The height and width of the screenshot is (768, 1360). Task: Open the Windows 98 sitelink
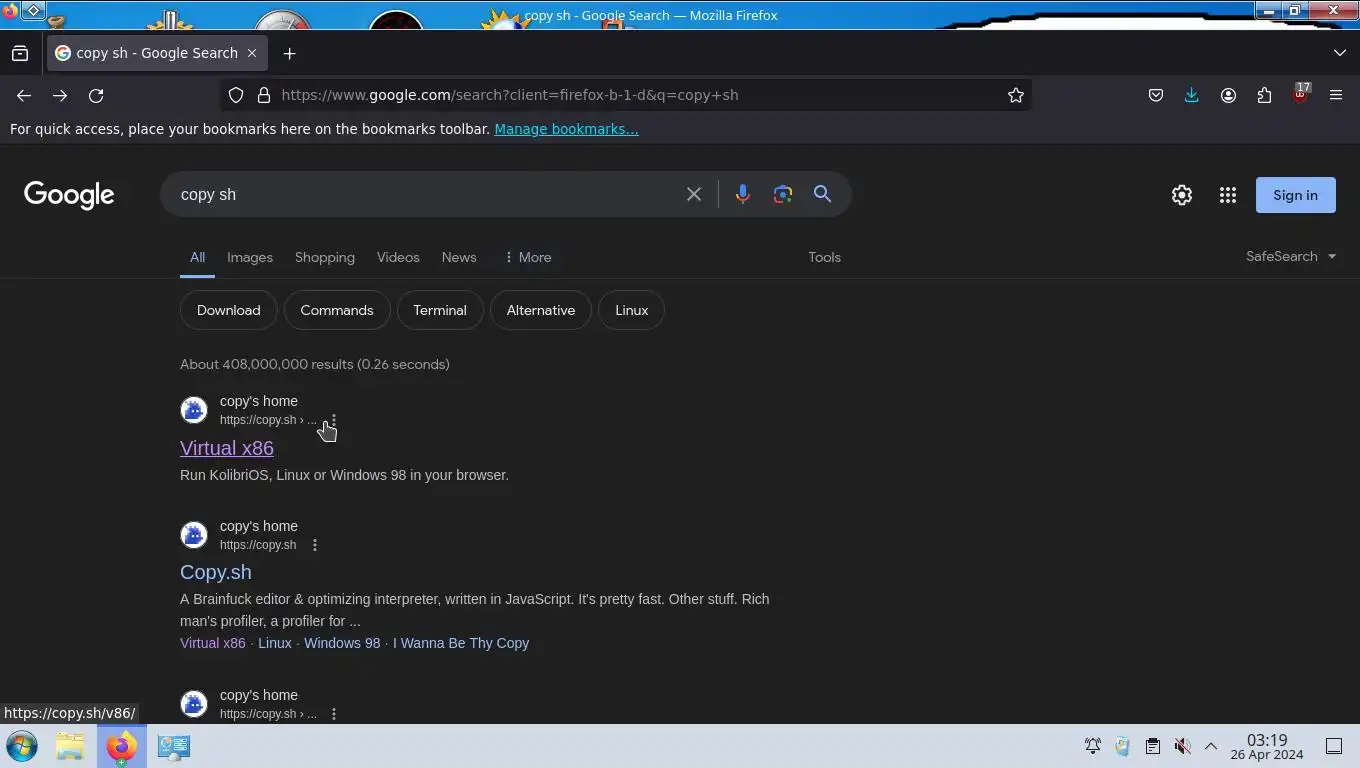342,643
